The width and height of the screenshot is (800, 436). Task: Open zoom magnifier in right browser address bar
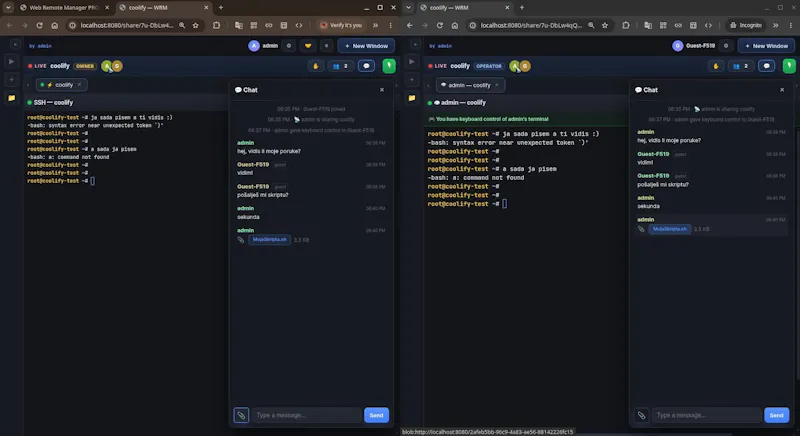[x=591, y=25]
